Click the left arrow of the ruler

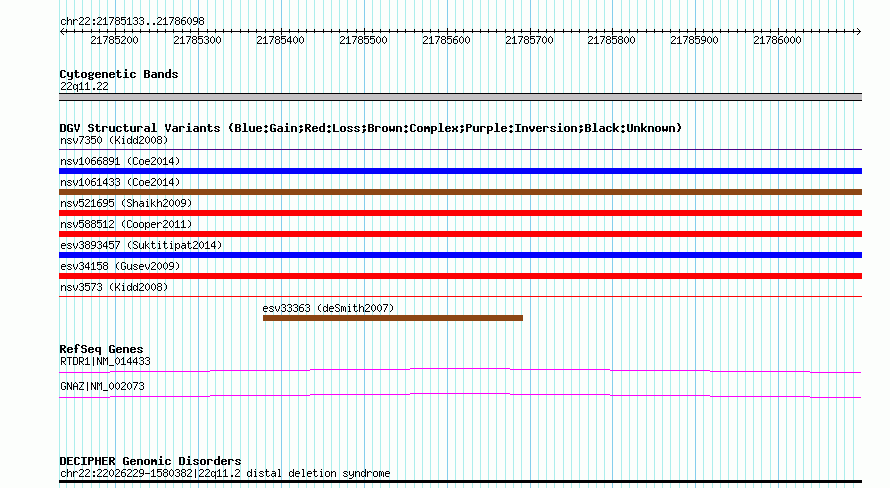coord(62,32)
